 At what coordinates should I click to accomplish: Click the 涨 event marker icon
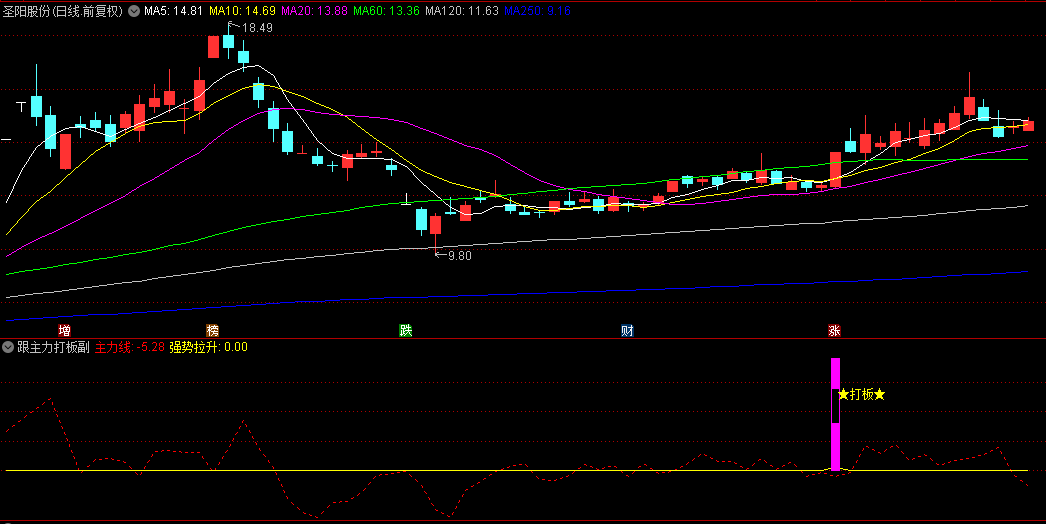[835, 330]
